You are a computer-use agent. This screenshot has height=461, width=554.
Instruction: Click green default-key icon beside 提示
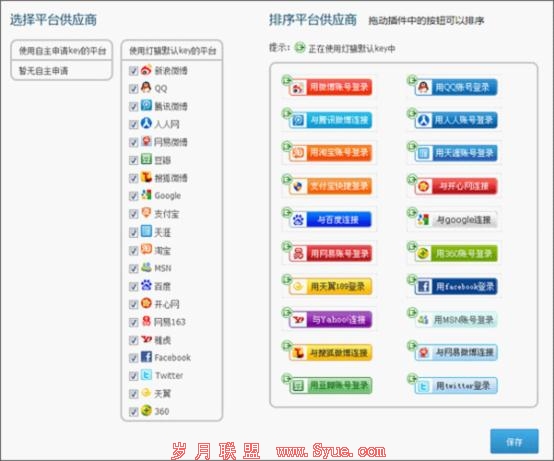click(x=300, y=47)
